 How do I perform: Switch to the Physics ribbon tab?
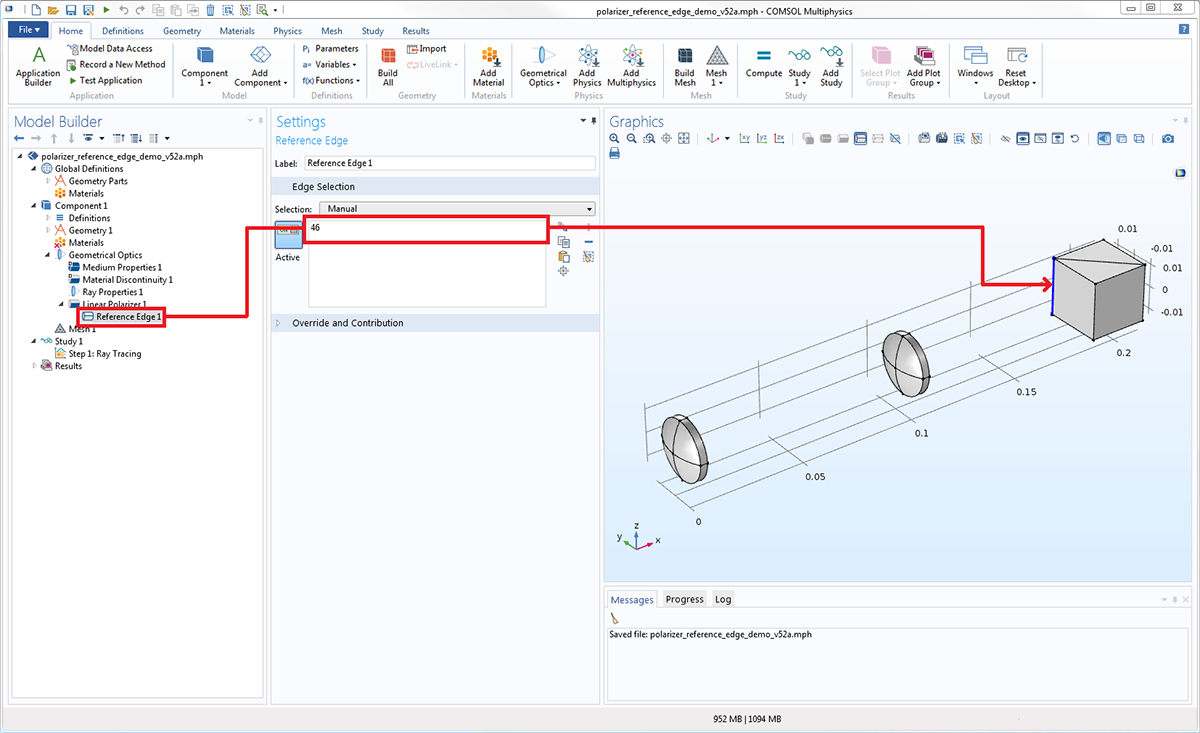(287, 31)
